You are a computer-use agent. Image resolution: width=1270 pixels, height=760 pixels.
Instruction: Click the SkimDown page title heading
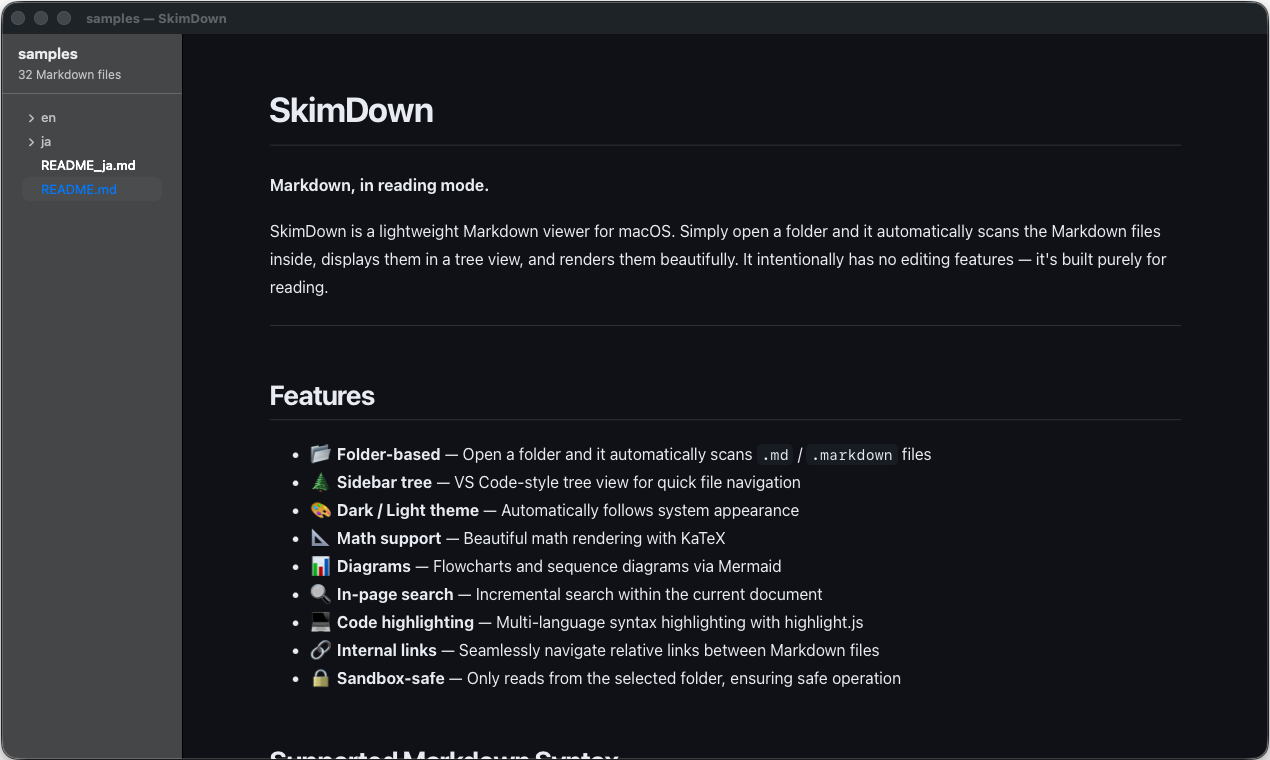351,111
